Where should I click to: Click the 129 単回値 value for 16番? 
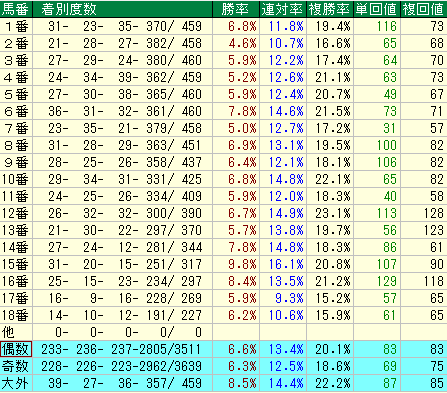pyautogui.click(x=387, y=281)
